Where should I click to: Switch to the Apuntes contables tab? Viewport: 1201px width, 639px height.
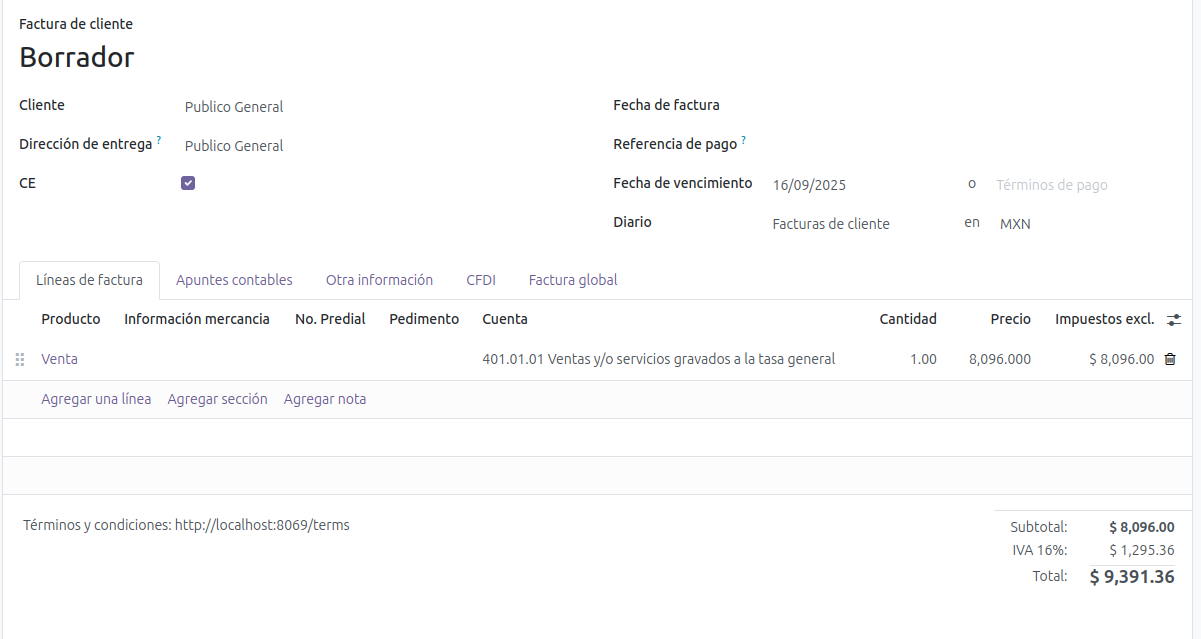[234, 280]
